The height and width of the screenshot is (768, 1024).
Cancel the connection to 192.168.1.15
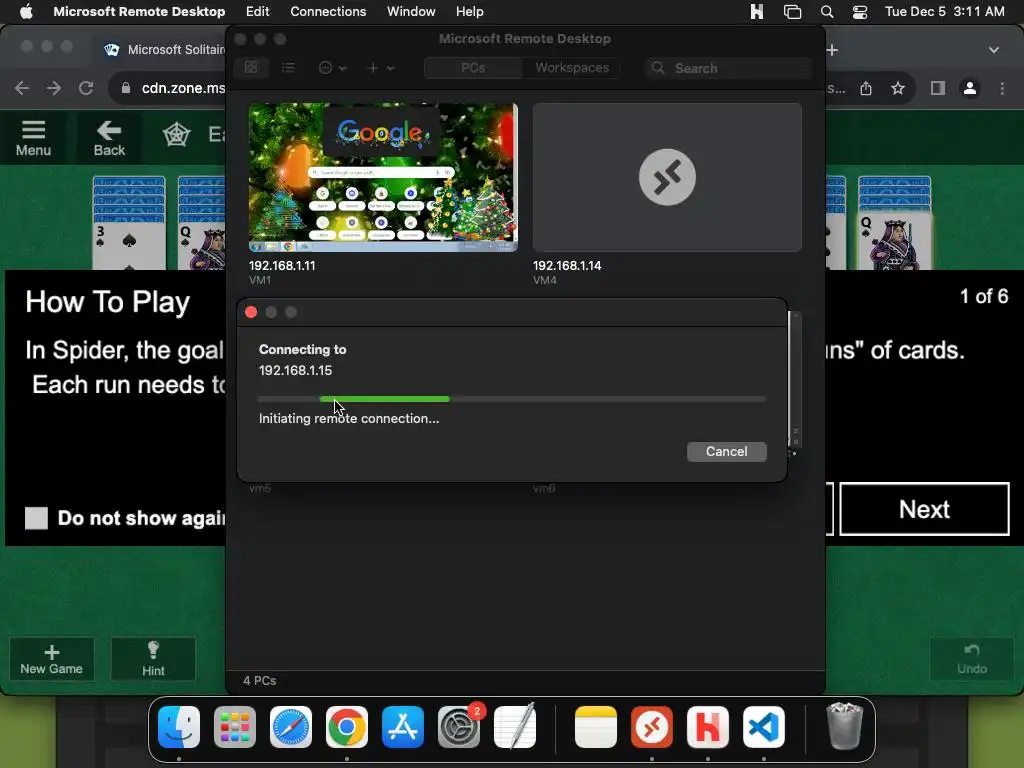click(x=726, y=451)
